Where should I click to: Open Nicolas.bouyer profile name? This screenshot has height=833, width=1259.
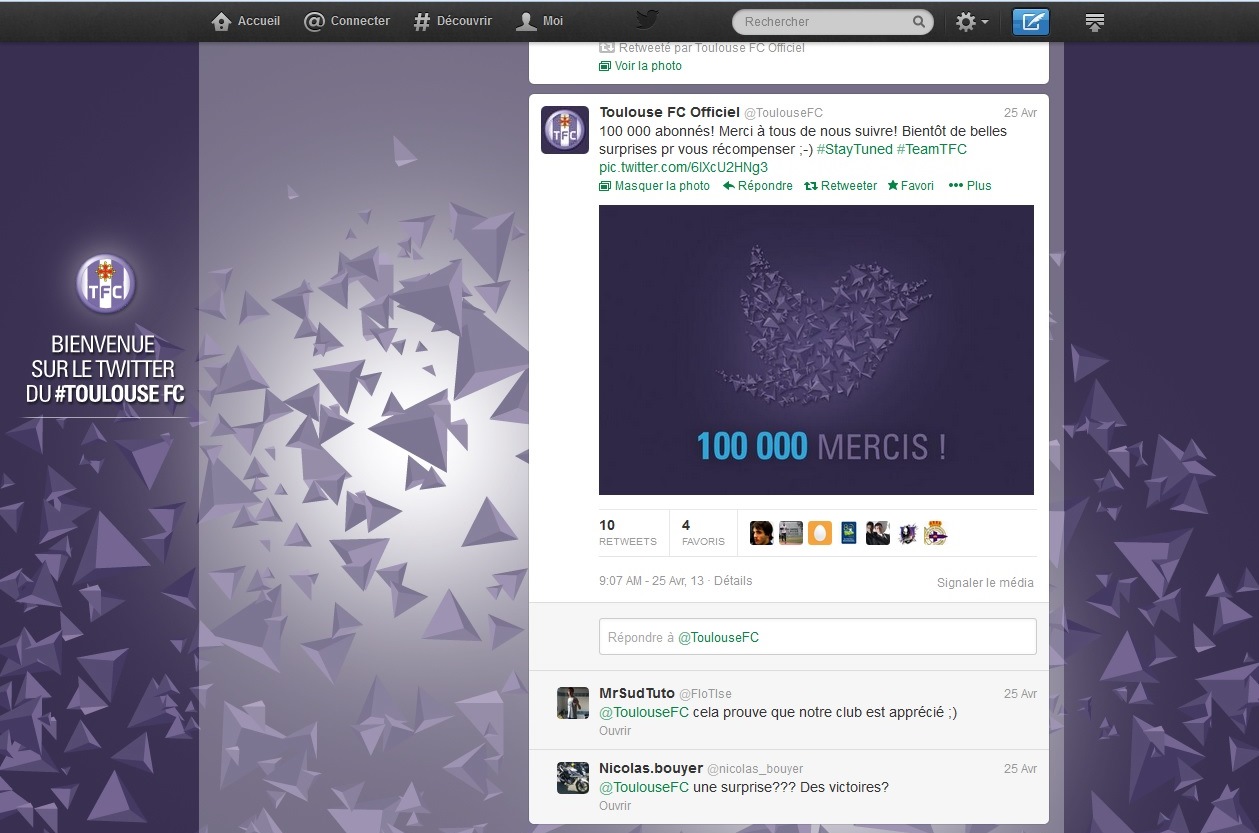pyautogui.click(x=651, y=769)
